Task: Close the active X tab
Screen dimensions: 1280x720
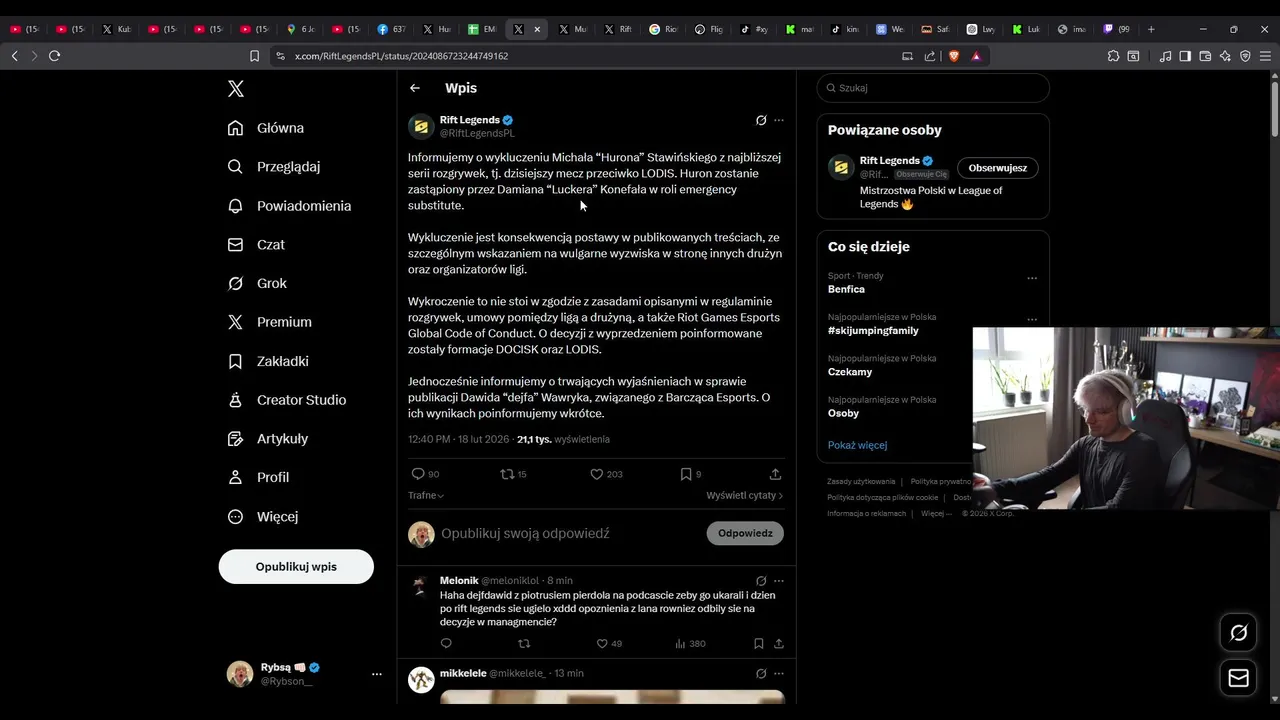Action: (537, 29)
